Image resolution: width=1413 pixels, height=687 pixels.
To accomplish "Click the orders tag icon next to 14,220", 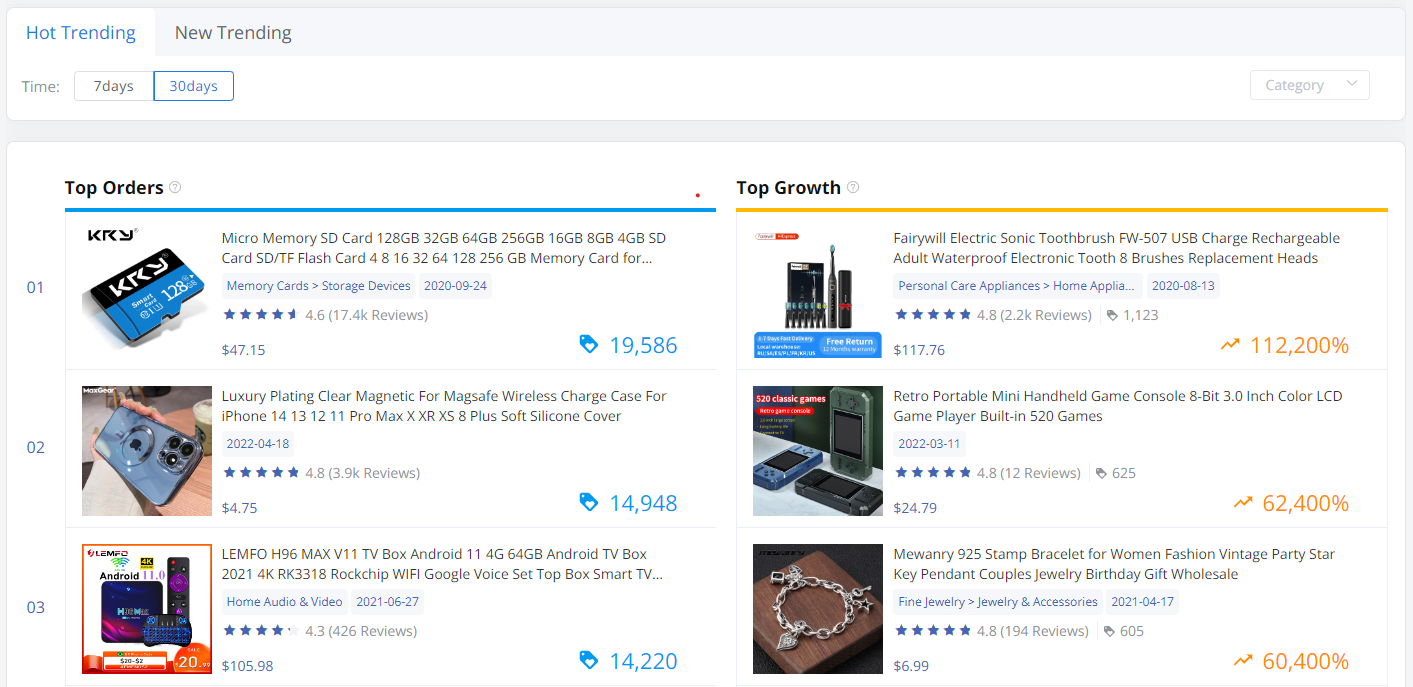I will coord(589,660).
